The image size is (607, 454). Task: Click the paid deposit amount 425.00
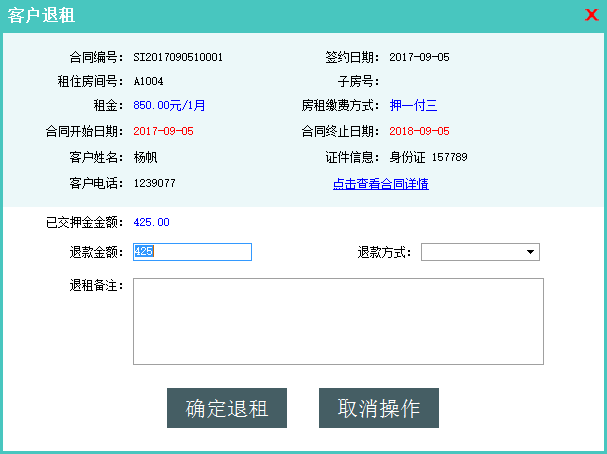point(151,222)
